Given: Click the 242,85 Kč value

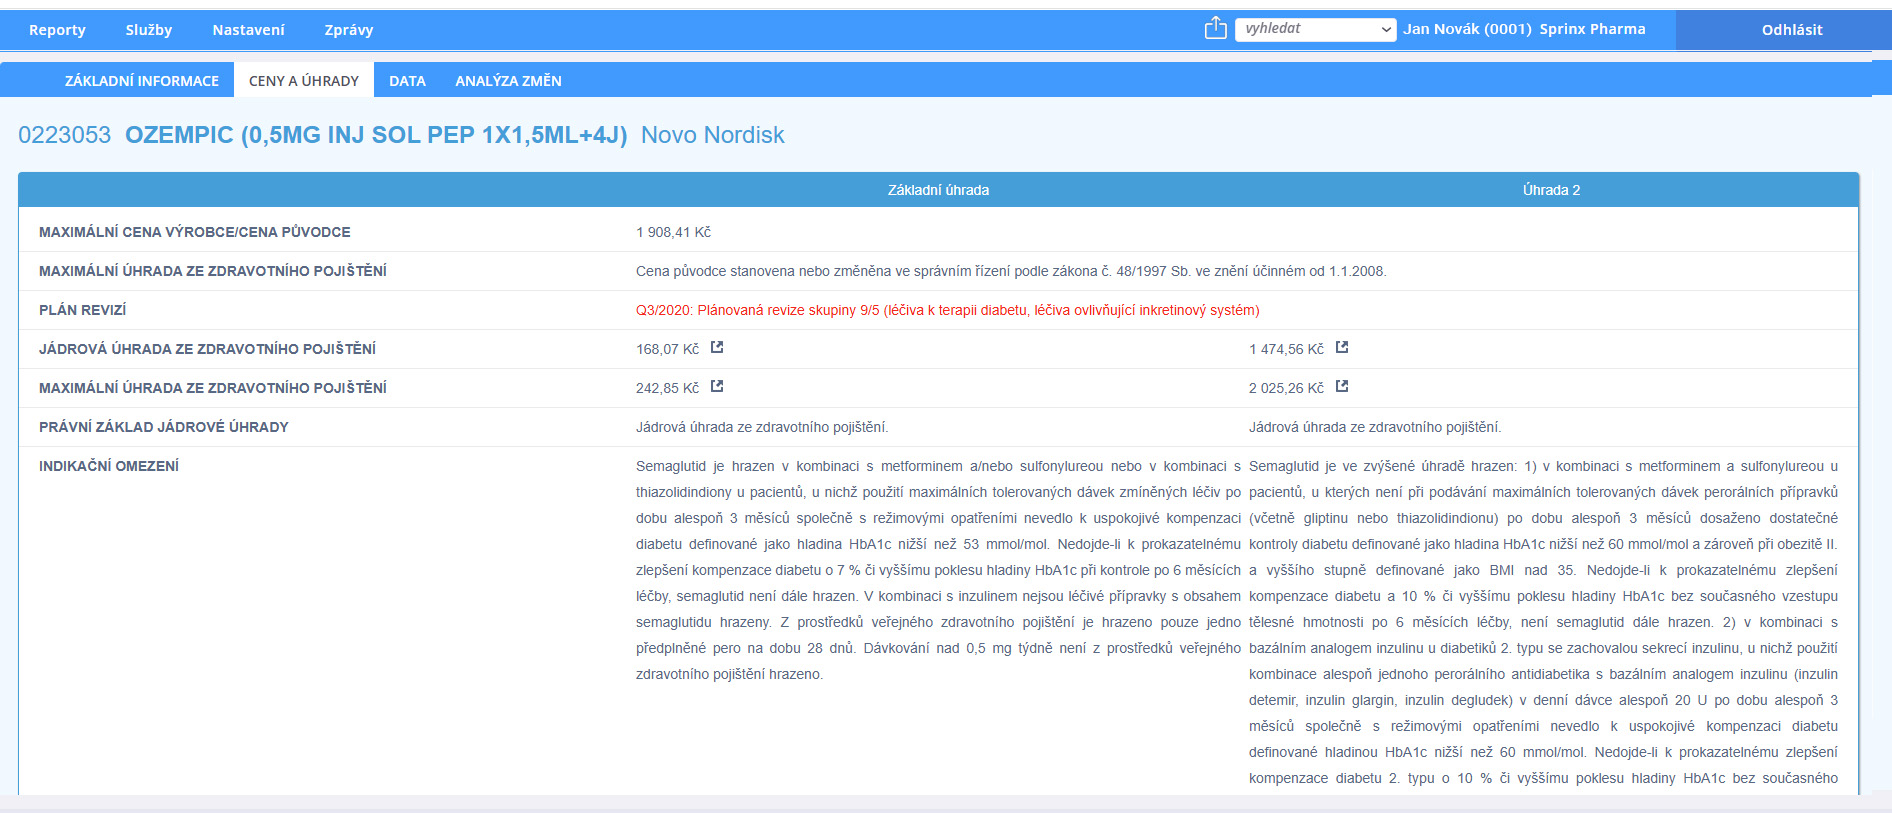Looking at the screenshot, I should coord(667,388).
